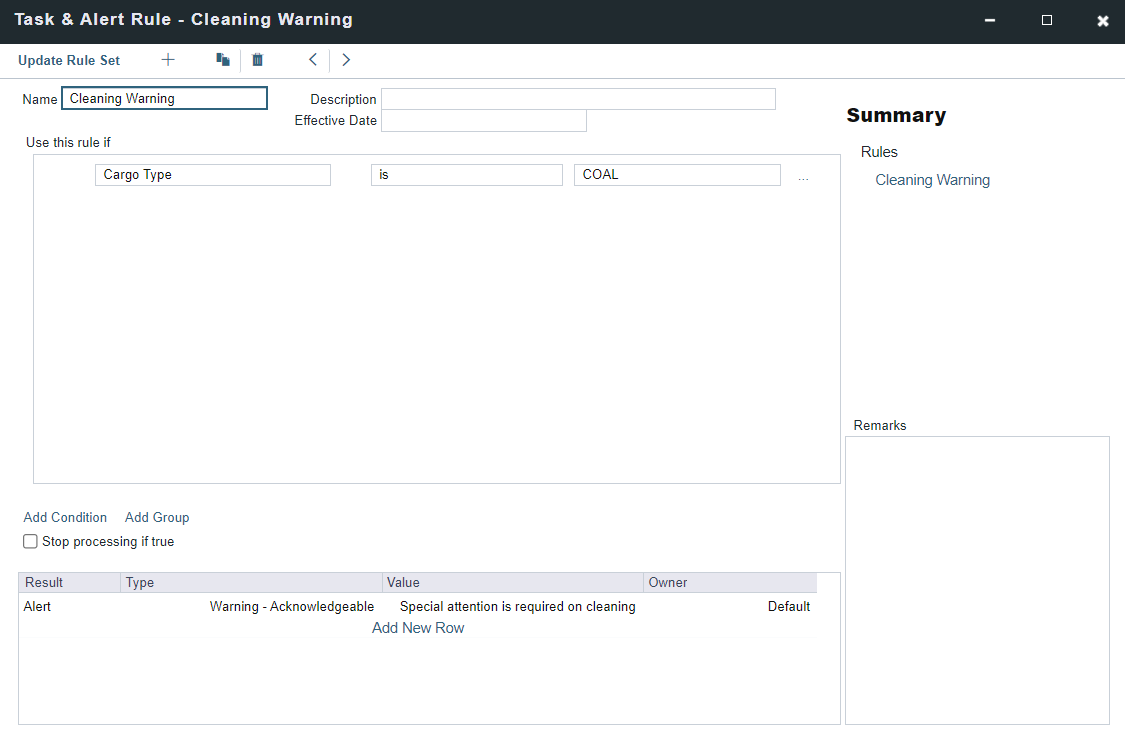This screenshot has width=1125, height=731.
Task: Click Add New Row in results
Action: pyautogui.click(x=418, y=628)
